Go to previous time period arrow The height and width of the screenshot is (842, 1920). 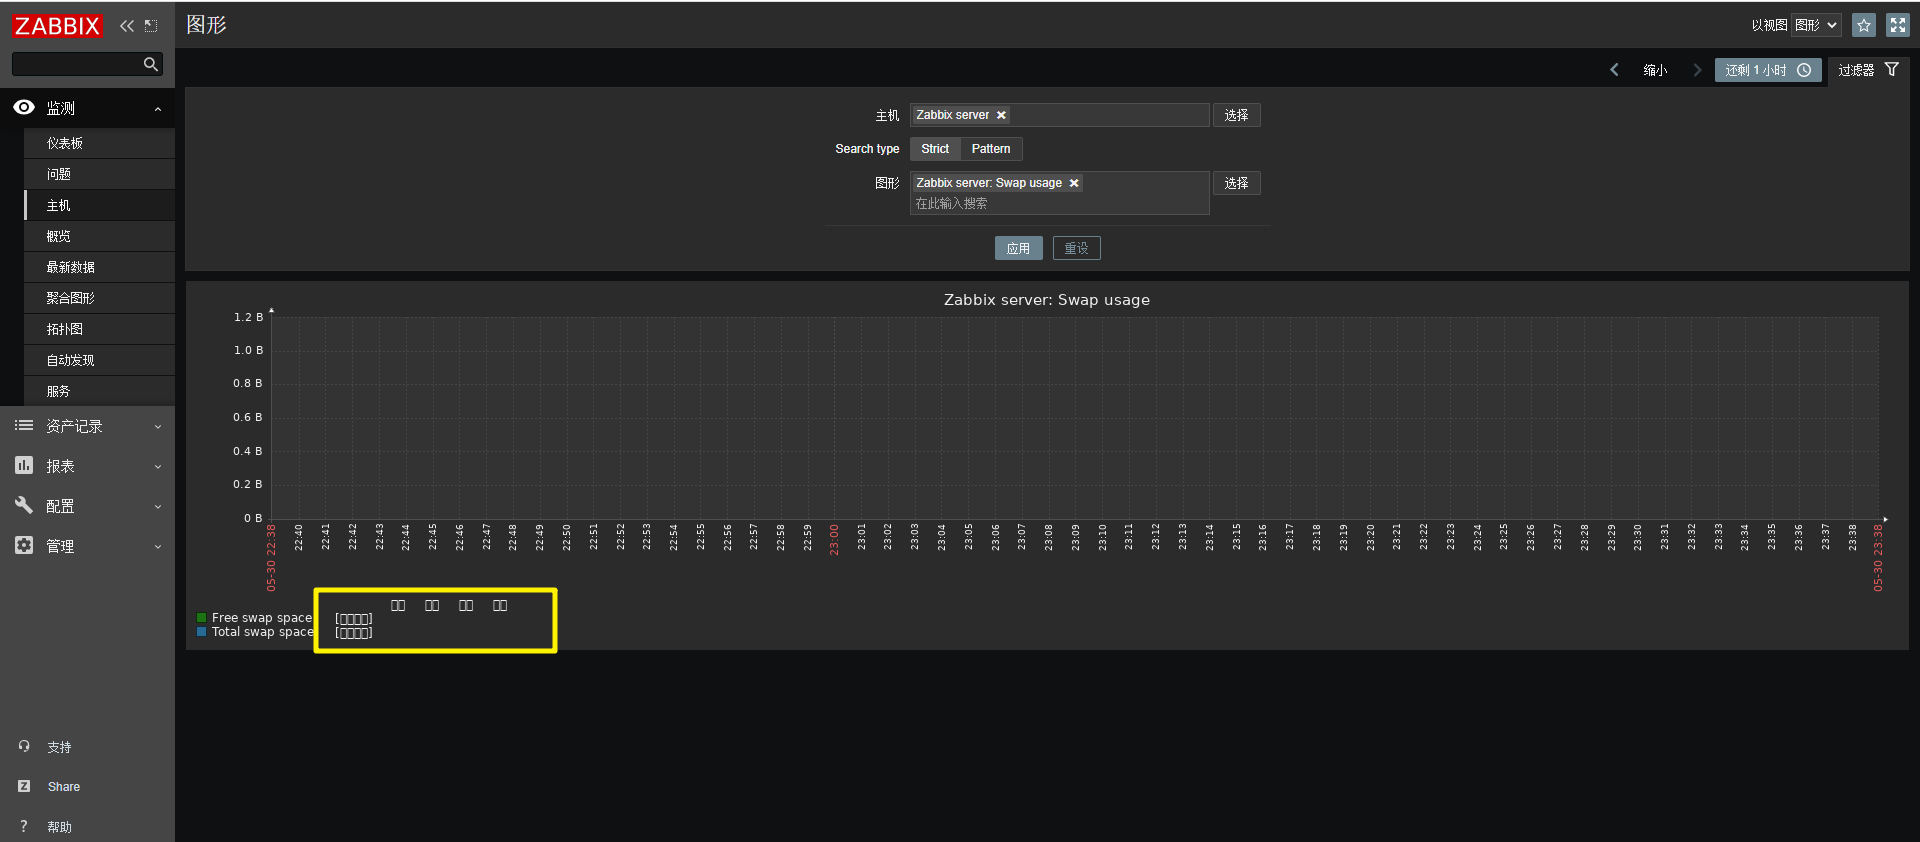coord(1614,70)
